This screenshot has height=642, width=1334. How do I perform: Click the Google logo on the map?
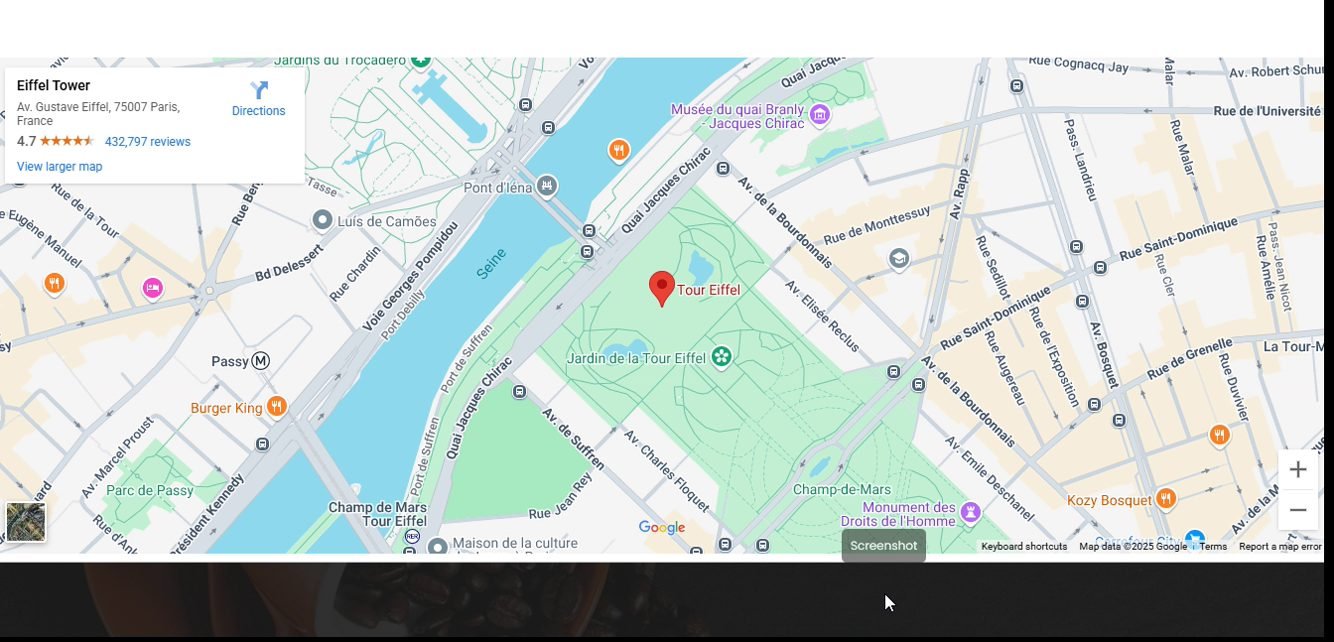point(662,527)
